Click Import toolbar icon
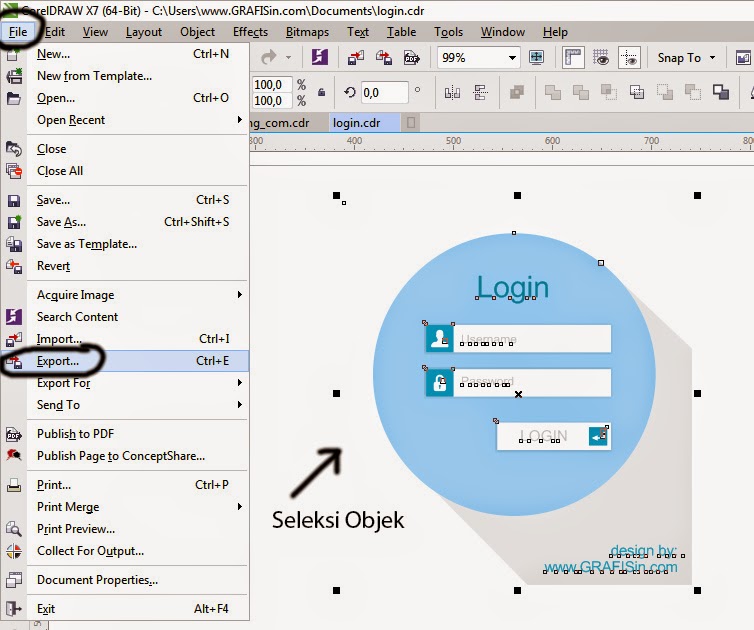Viewport: 754px width, 630px height. [x=356, y=58]
